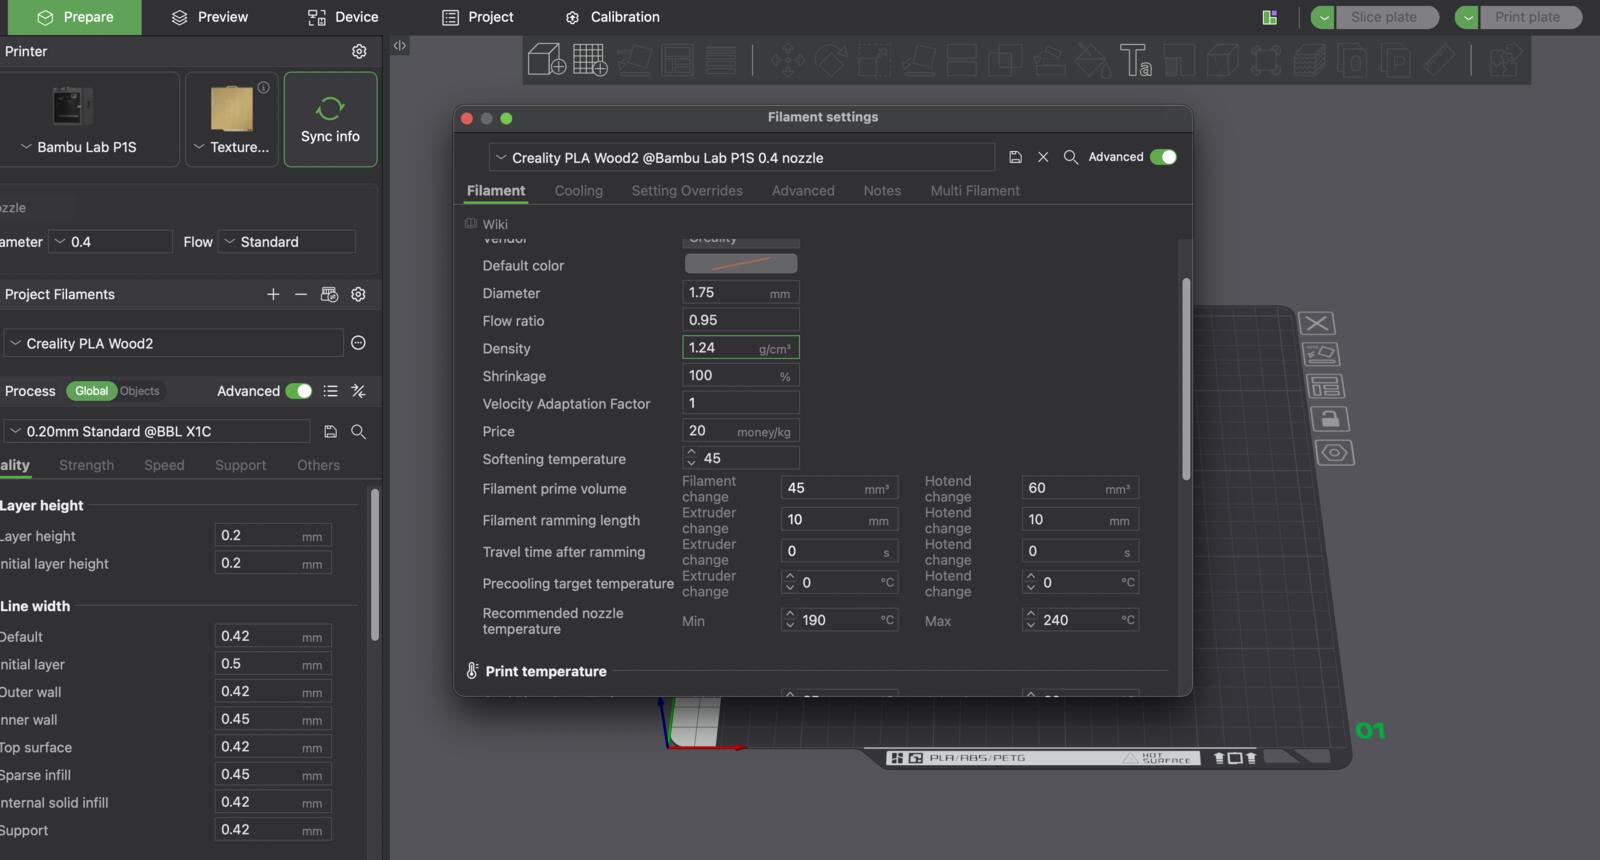1600x860 pixels.
Task: Open the Calibration tab
Action: 612,17
